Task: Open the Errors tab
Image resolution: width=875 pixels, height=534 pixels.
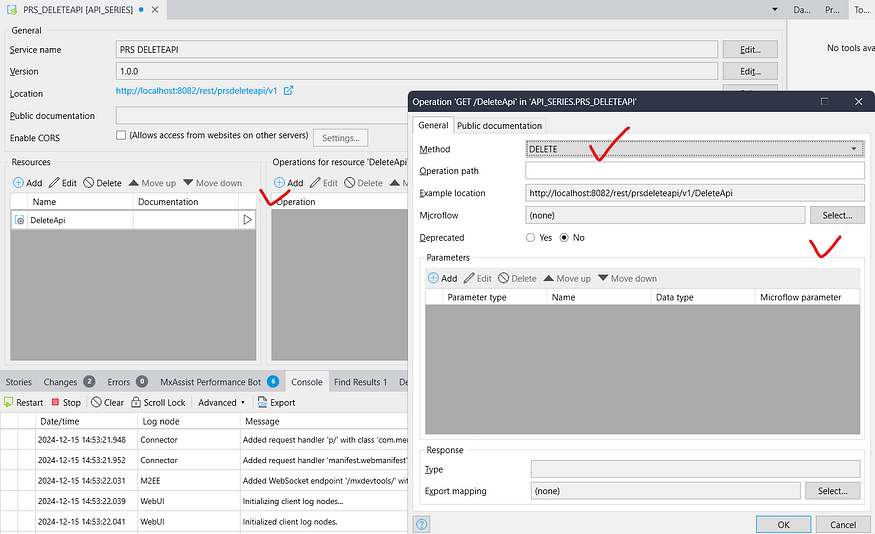Action: tap(126, 382)
